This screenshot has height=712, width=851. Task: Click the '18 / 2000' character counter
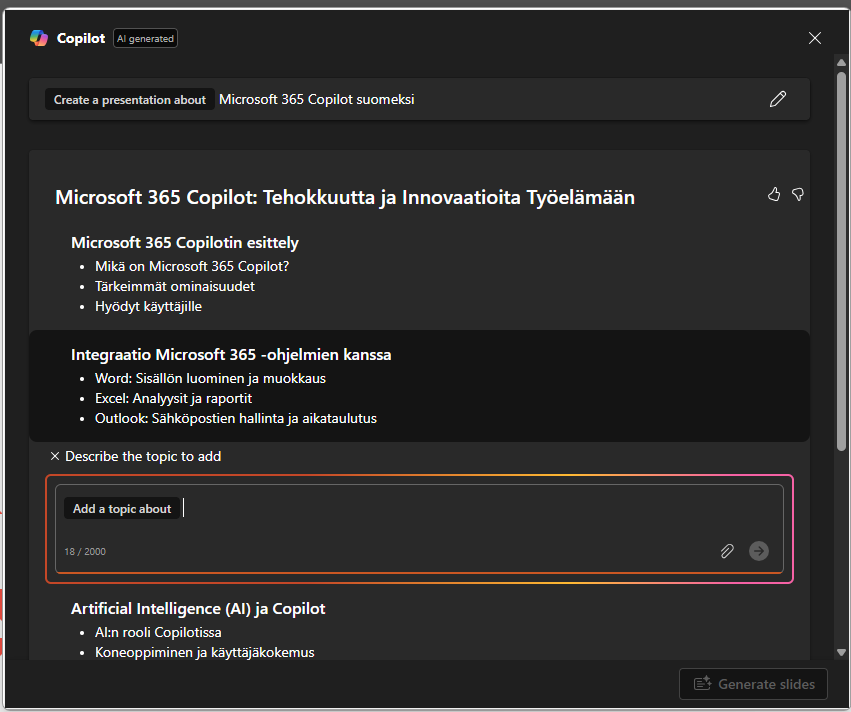coord(85,552)
